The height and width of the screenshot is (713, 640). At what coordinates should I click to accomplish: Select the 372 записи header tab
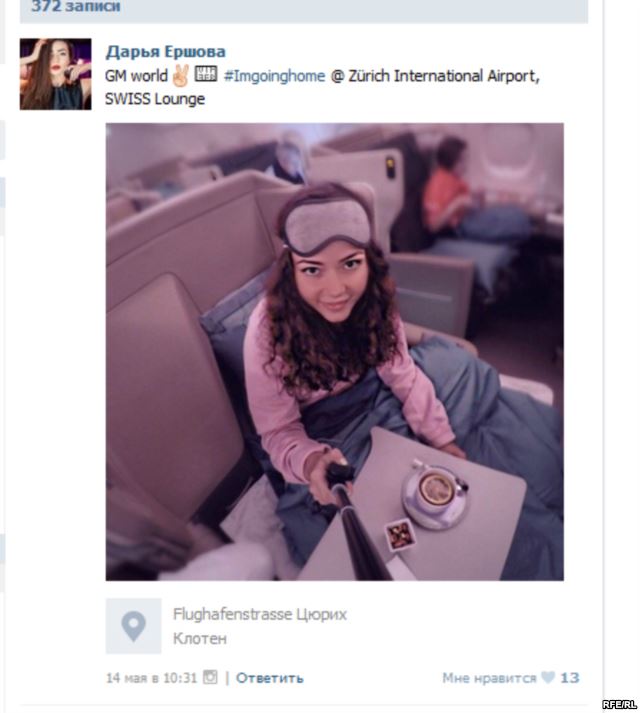76,6
